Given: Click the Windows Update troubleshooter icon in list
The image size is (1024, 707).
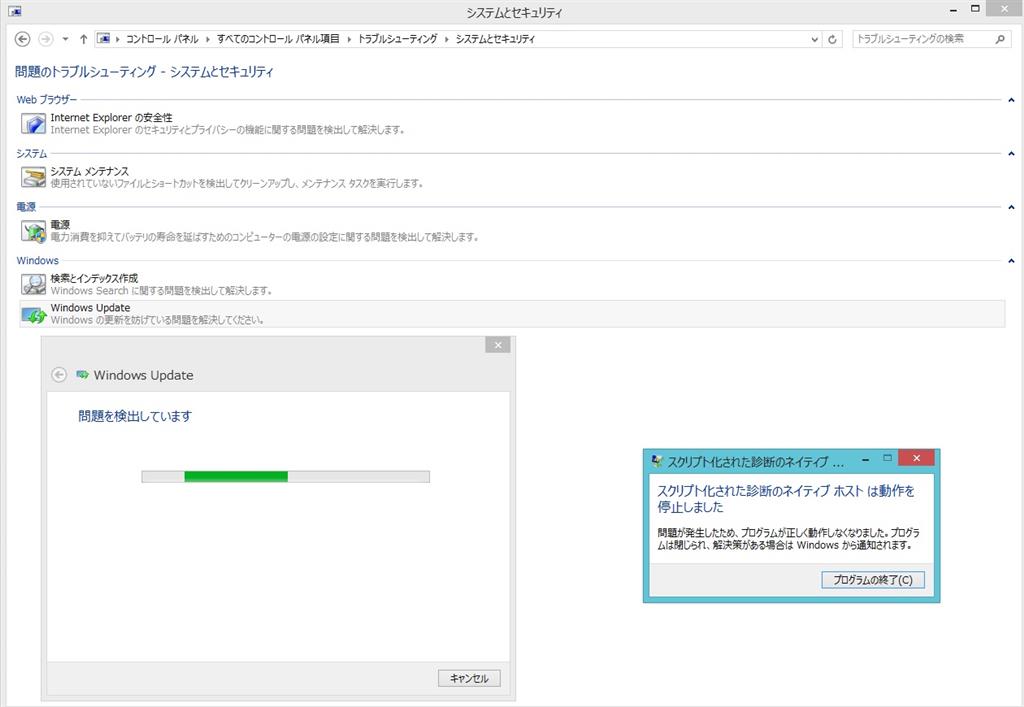Looking at the screenshot, I should pyautogui.click(x=33, y=314).
